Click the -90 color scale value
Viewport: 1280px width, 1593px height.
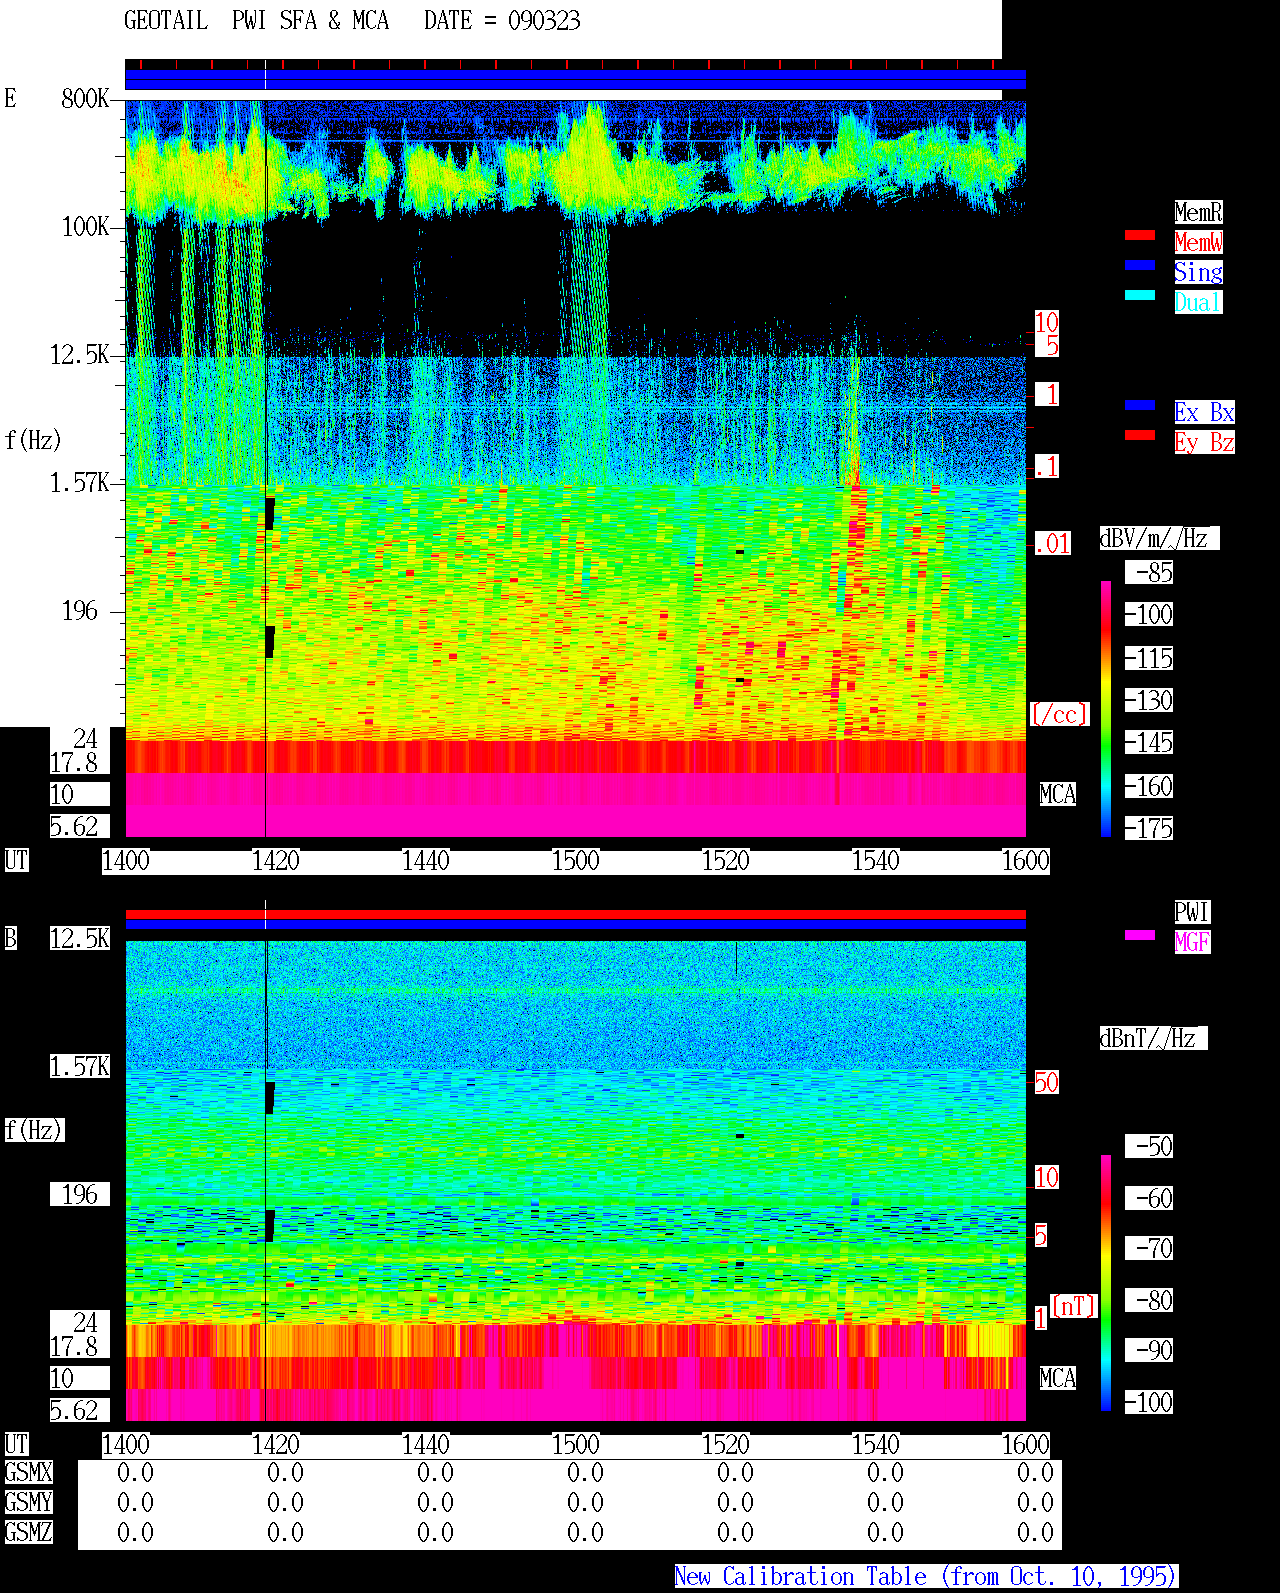1150,1350
